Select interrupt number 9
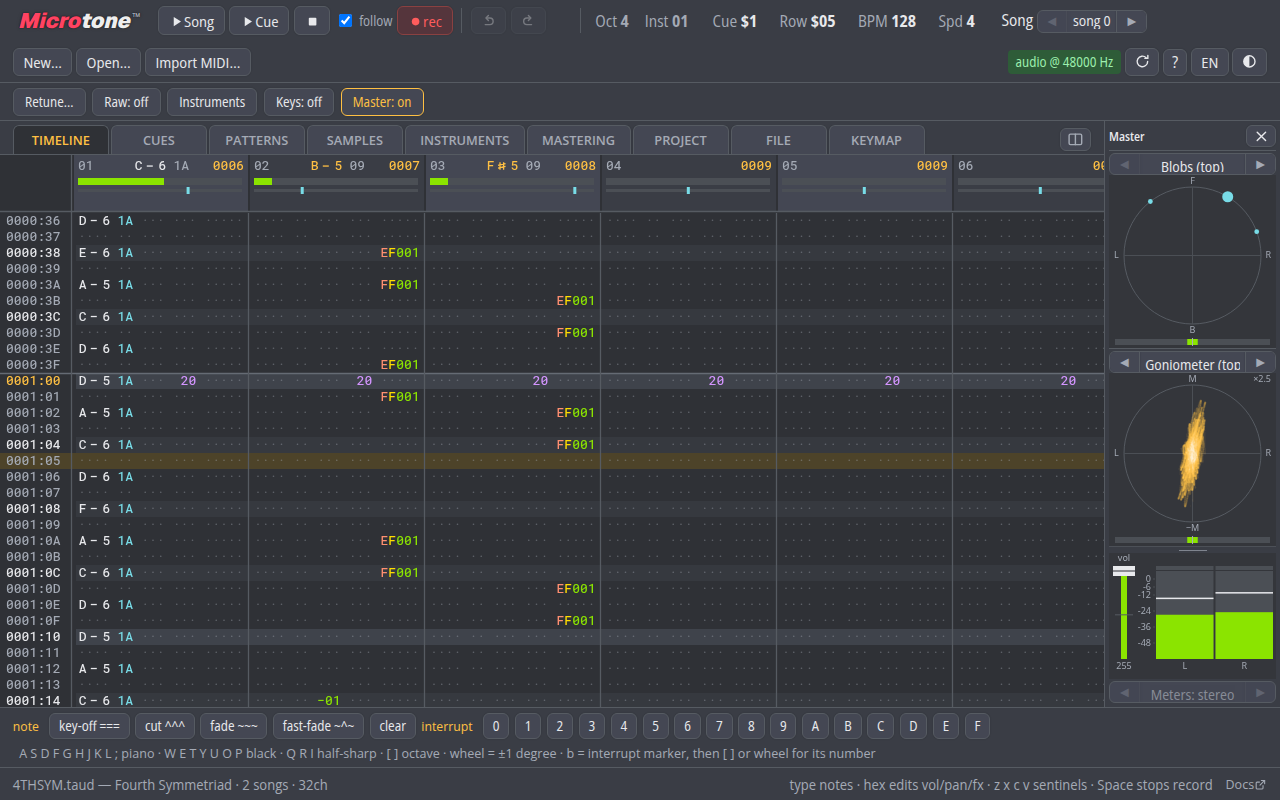Image resolution: width=1280 pixels, height=800 pixels. click(782, 726)
